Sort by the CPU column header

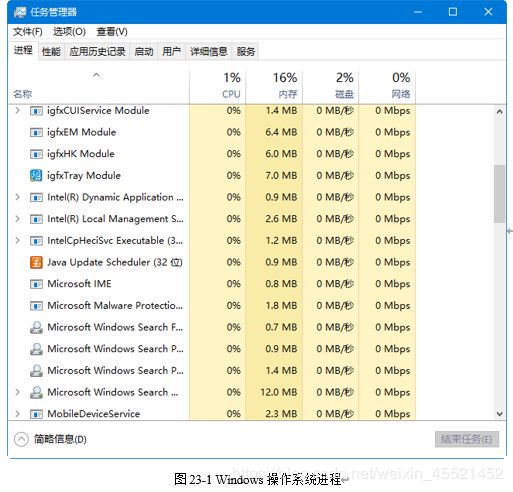pyautogui.click(x=217, y=86)
